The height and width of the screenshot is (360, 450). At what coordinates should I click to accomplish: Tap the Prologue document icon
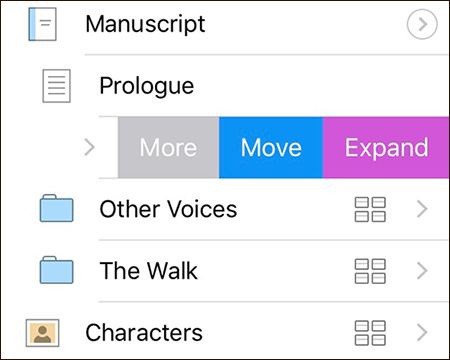pos(56,86)
